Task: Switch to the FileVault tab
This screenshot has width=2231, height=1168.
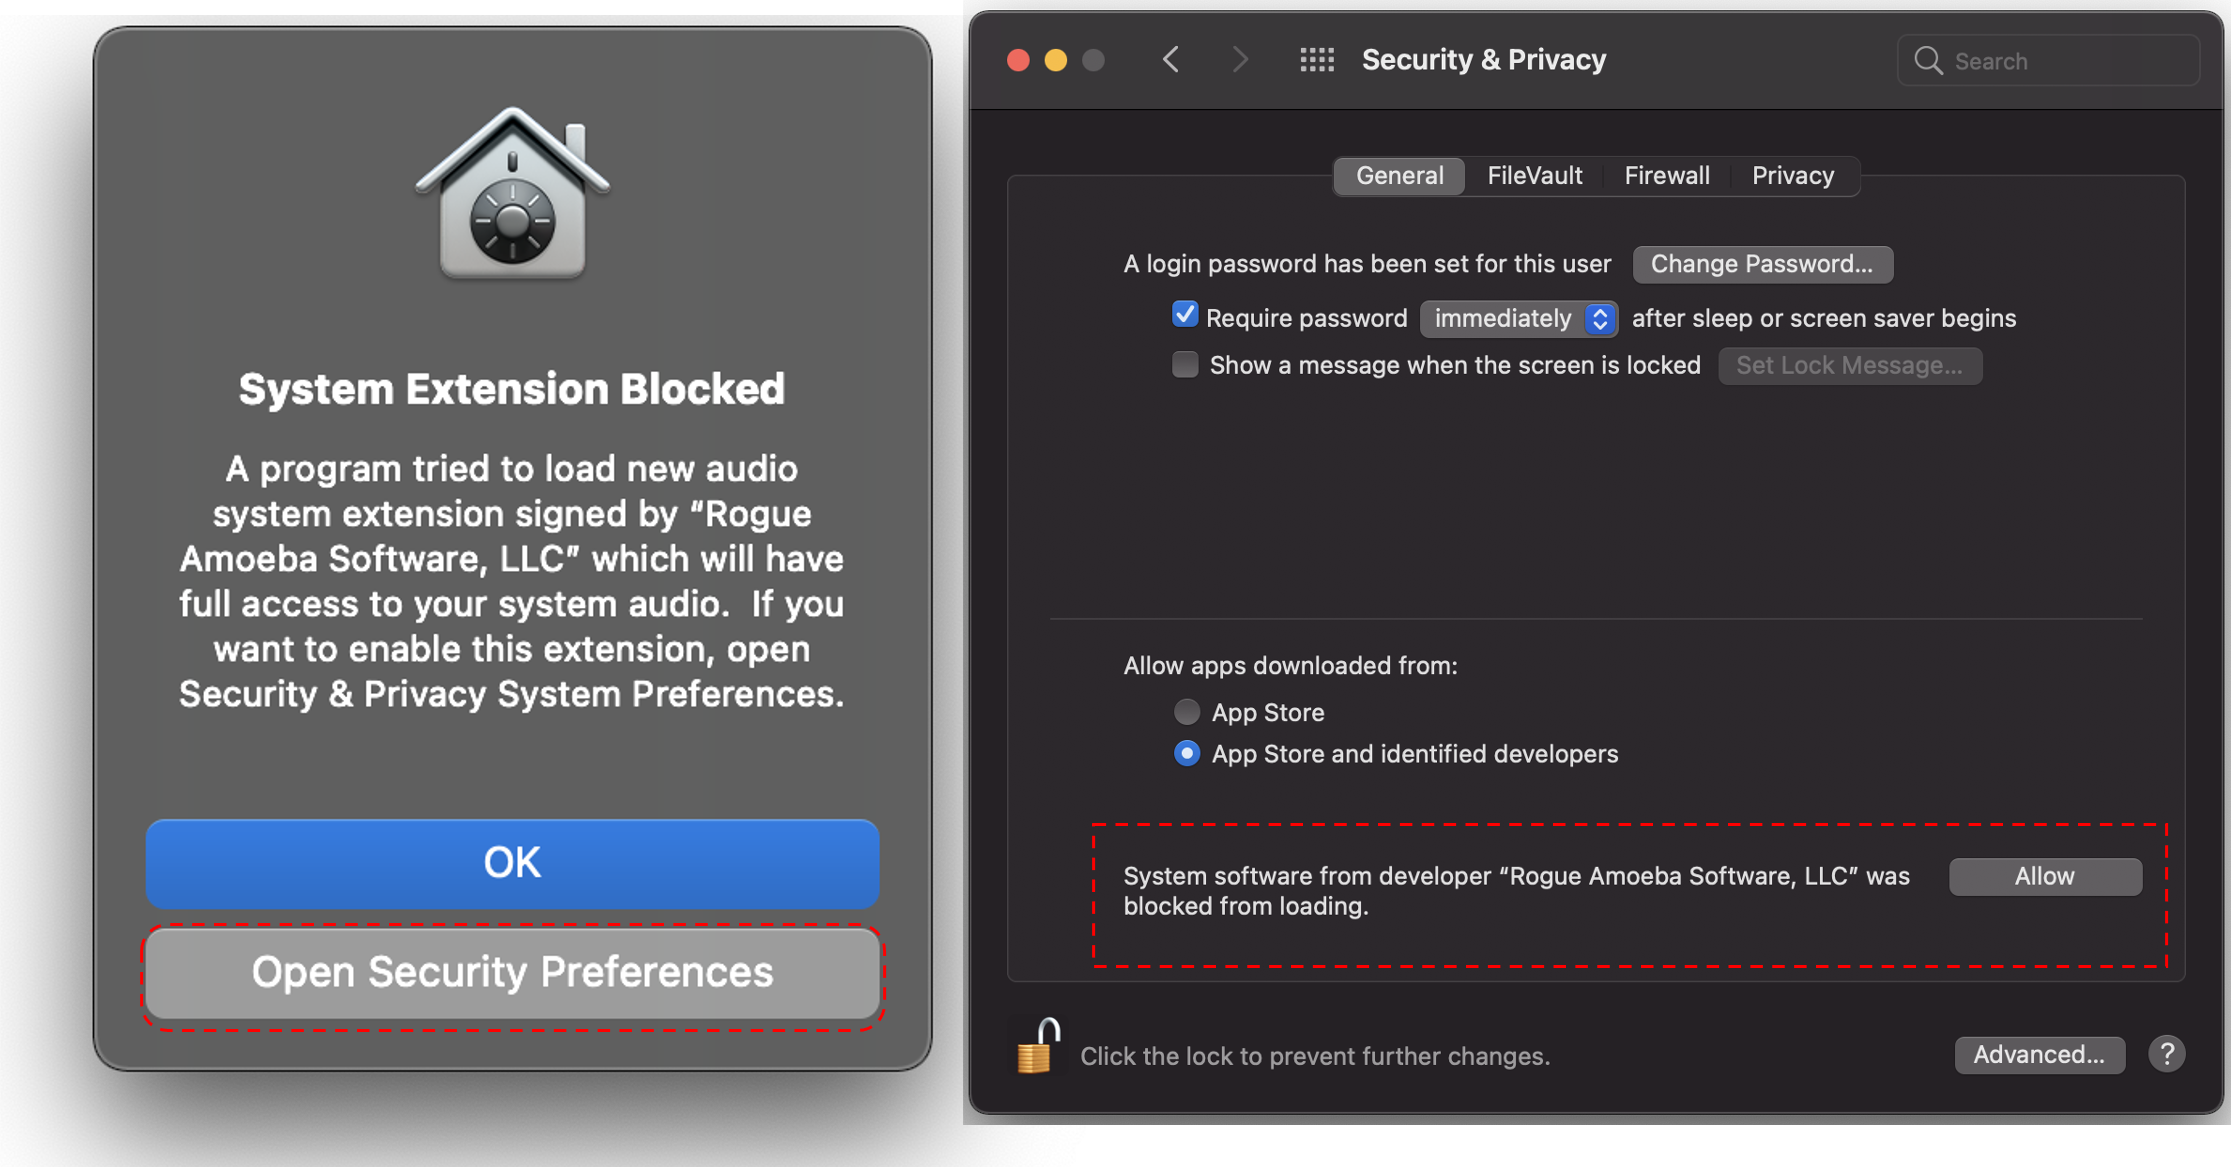Action: point(1533,175)
